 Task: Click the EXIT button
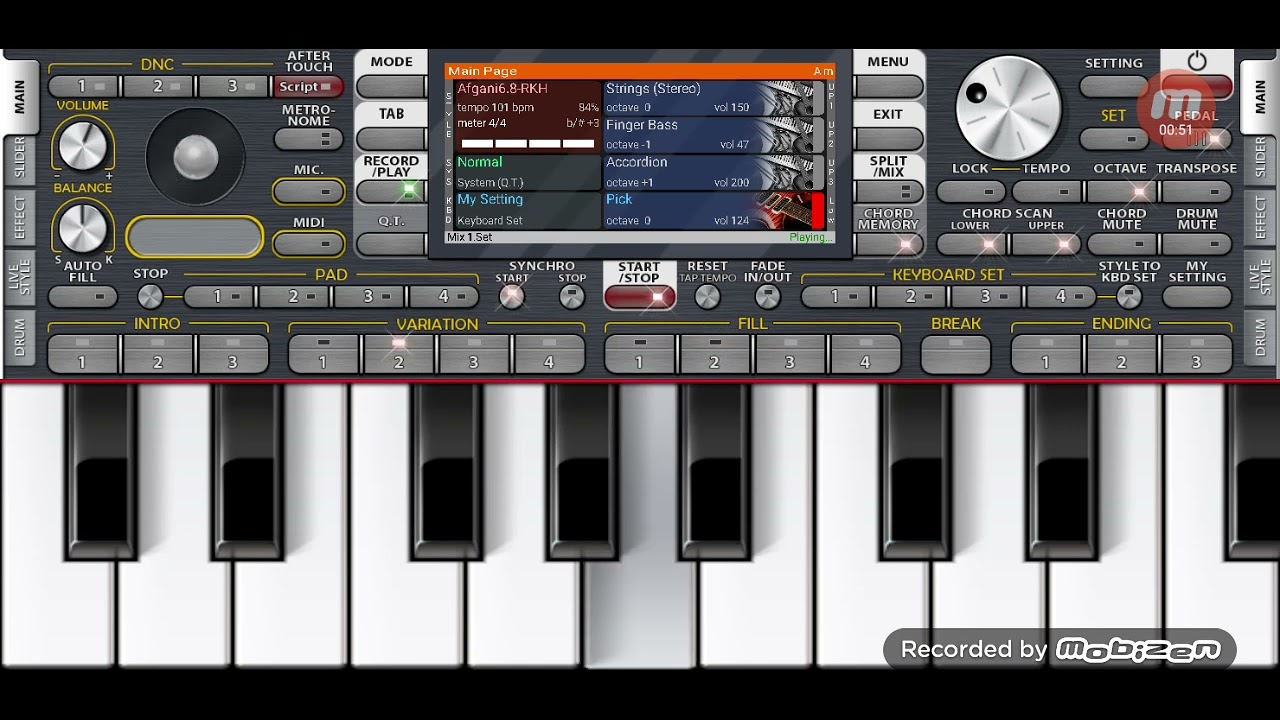[888, 139]
